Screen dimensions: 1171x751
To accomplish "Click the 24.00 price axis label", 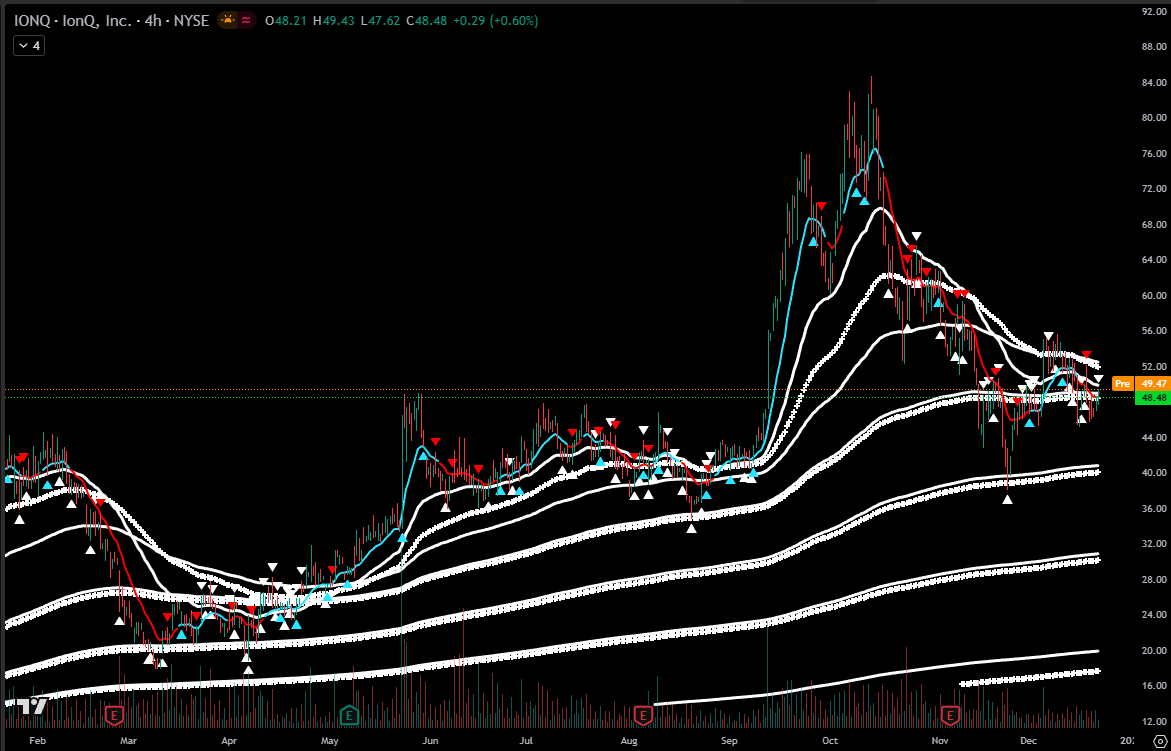I will (x=1152, y=614).
